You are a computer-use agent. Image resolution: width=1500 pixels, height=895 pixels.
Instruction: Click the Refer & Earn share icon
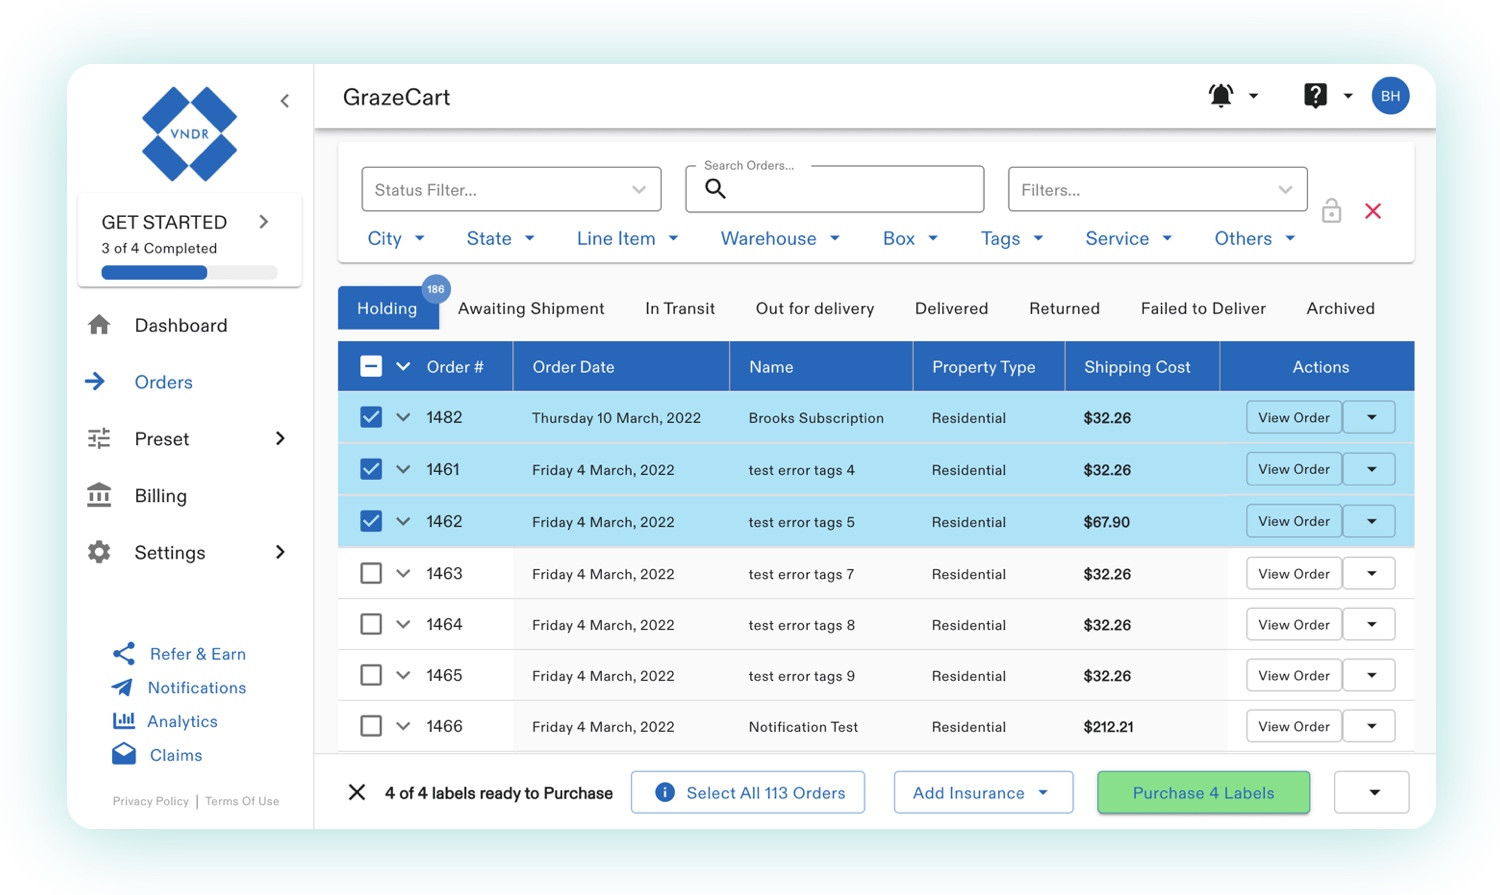[124, 653]
